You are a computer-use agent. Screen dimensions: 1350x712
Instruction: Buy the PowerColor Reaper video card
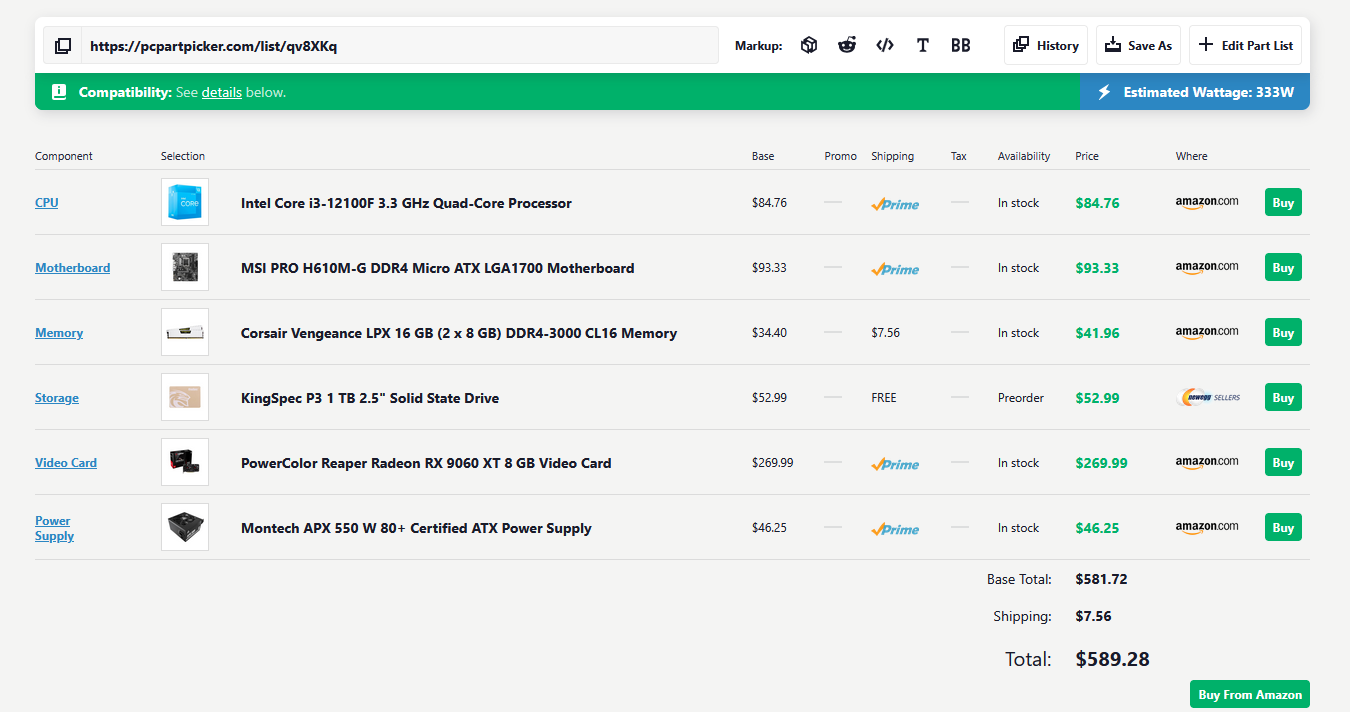[x=1283, y=463]
